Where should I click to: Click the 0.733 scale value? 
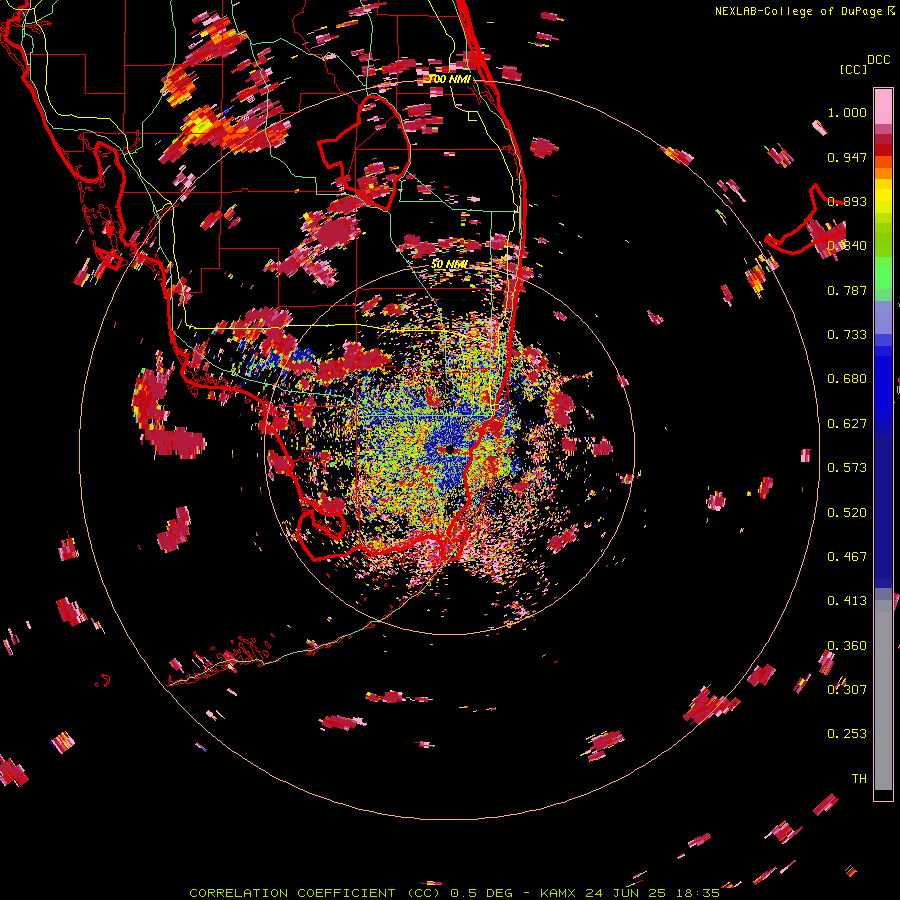click(847, 335)
